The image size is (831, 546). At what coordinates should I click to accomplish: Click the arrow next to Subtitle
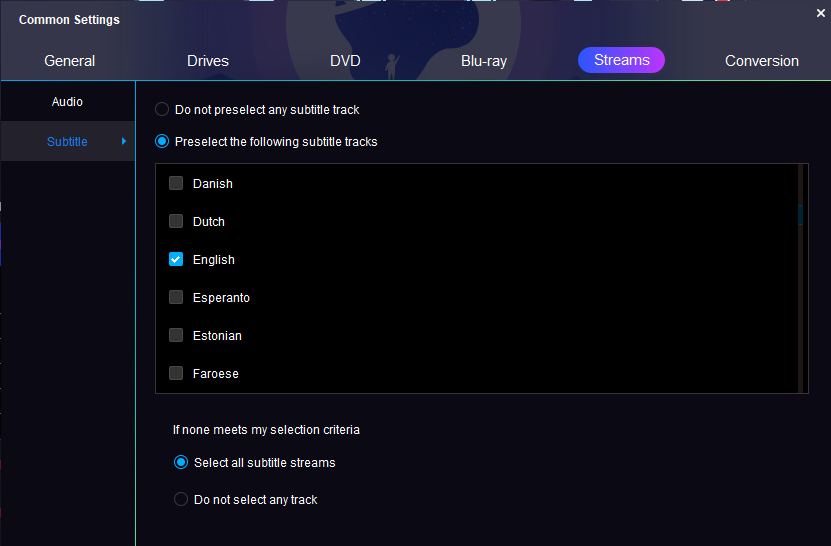(x=124, y=142)
